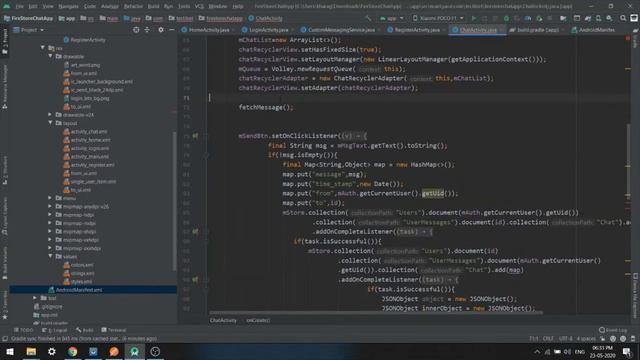Collapse the res folder
The height and width of the screenshot is (360, 640).
tap(43, 48)
